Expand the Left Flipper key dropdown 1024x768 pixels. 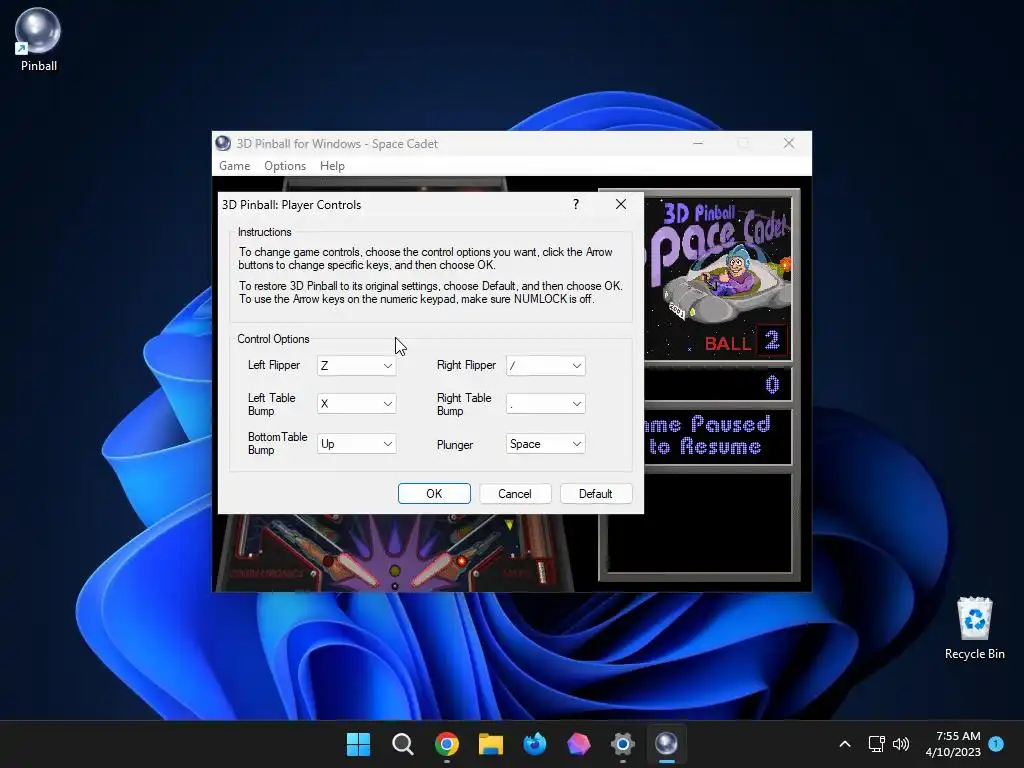387,366
